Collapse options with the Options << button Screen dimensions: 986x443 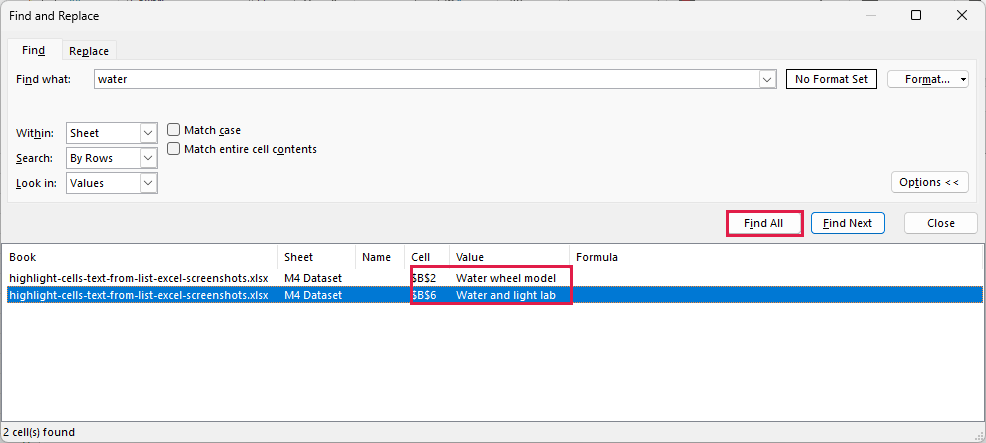[929, 182]
